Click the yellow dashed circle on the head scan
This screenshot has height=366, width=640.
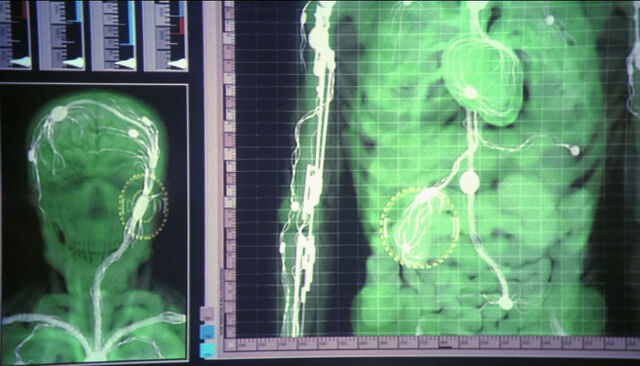[143, 207]
